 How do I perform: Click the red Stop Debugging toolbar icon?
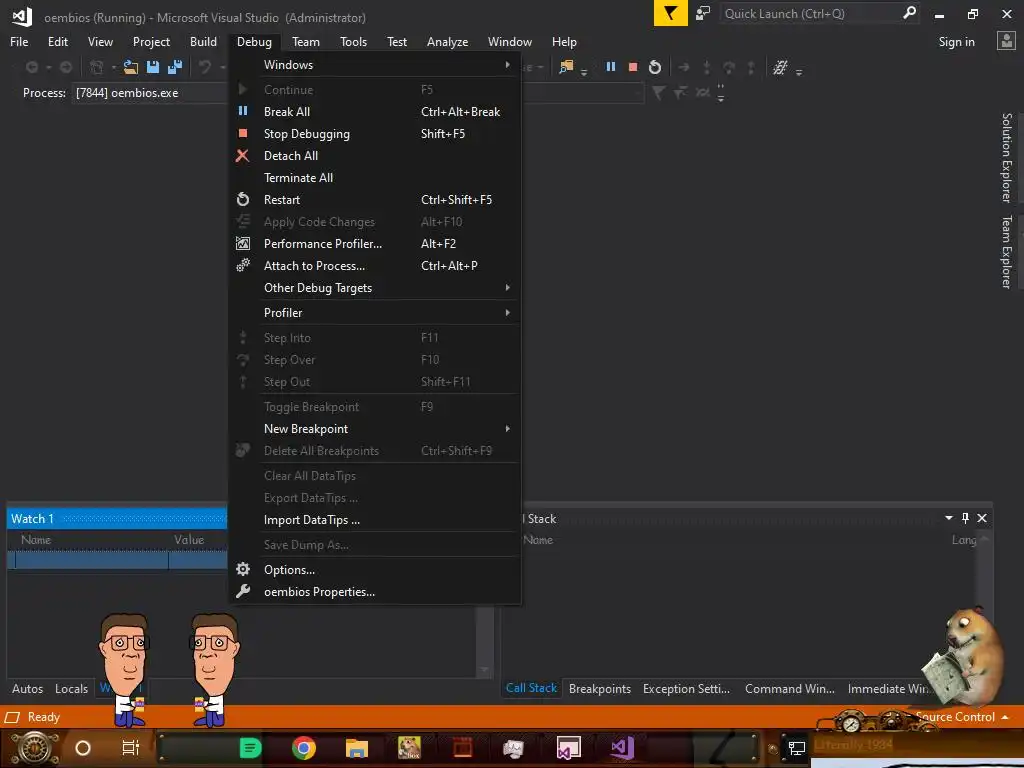pos(633,67)
